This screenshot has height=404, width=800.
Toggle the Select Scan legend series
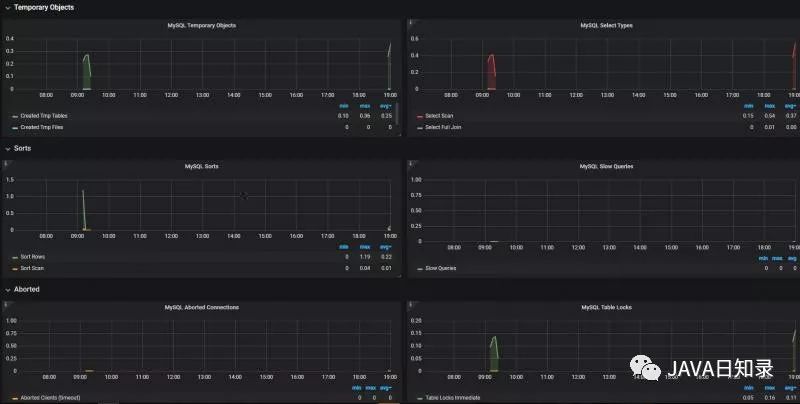439,116
